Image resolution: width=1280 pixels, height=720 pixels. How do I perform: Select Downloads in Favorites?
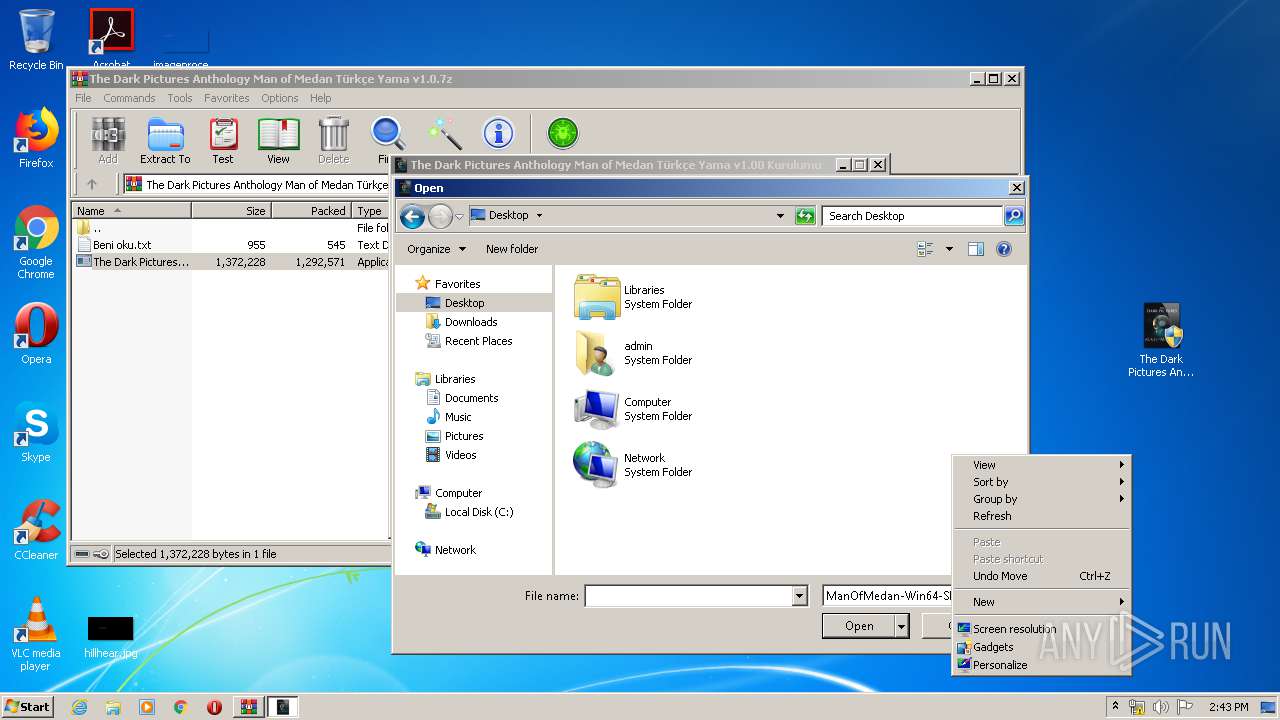(x=471, y=322)
